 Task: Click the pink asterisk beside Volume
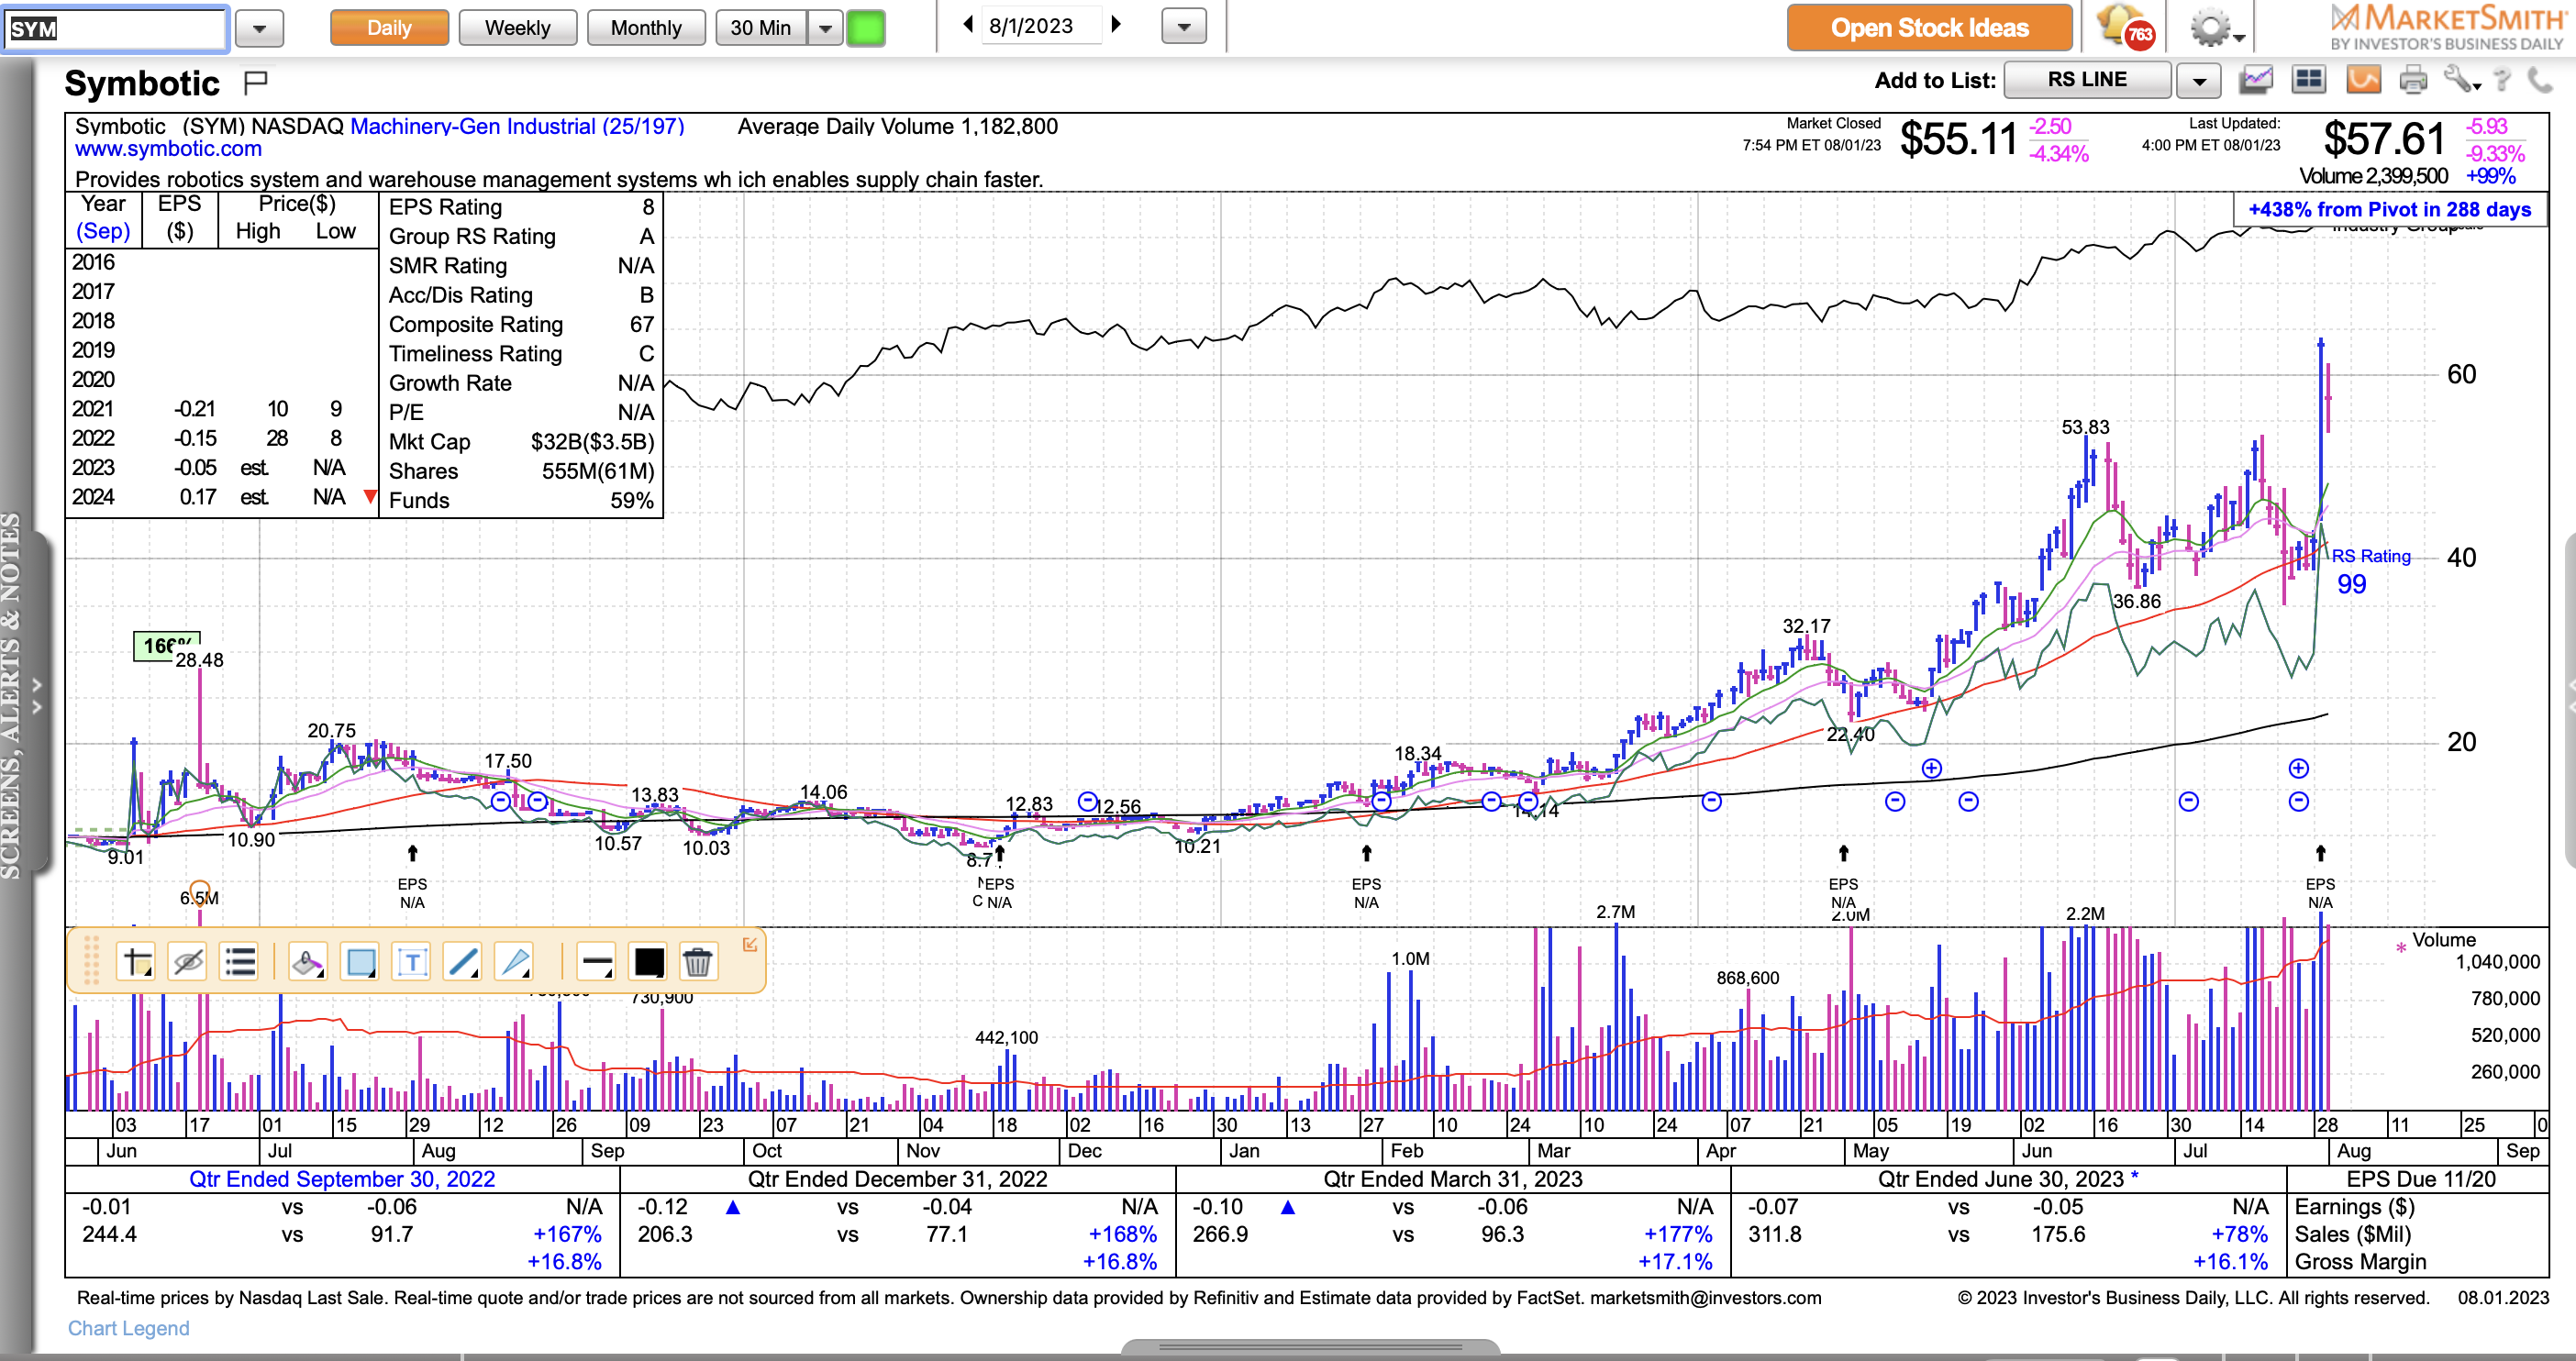click(2400, 947)
